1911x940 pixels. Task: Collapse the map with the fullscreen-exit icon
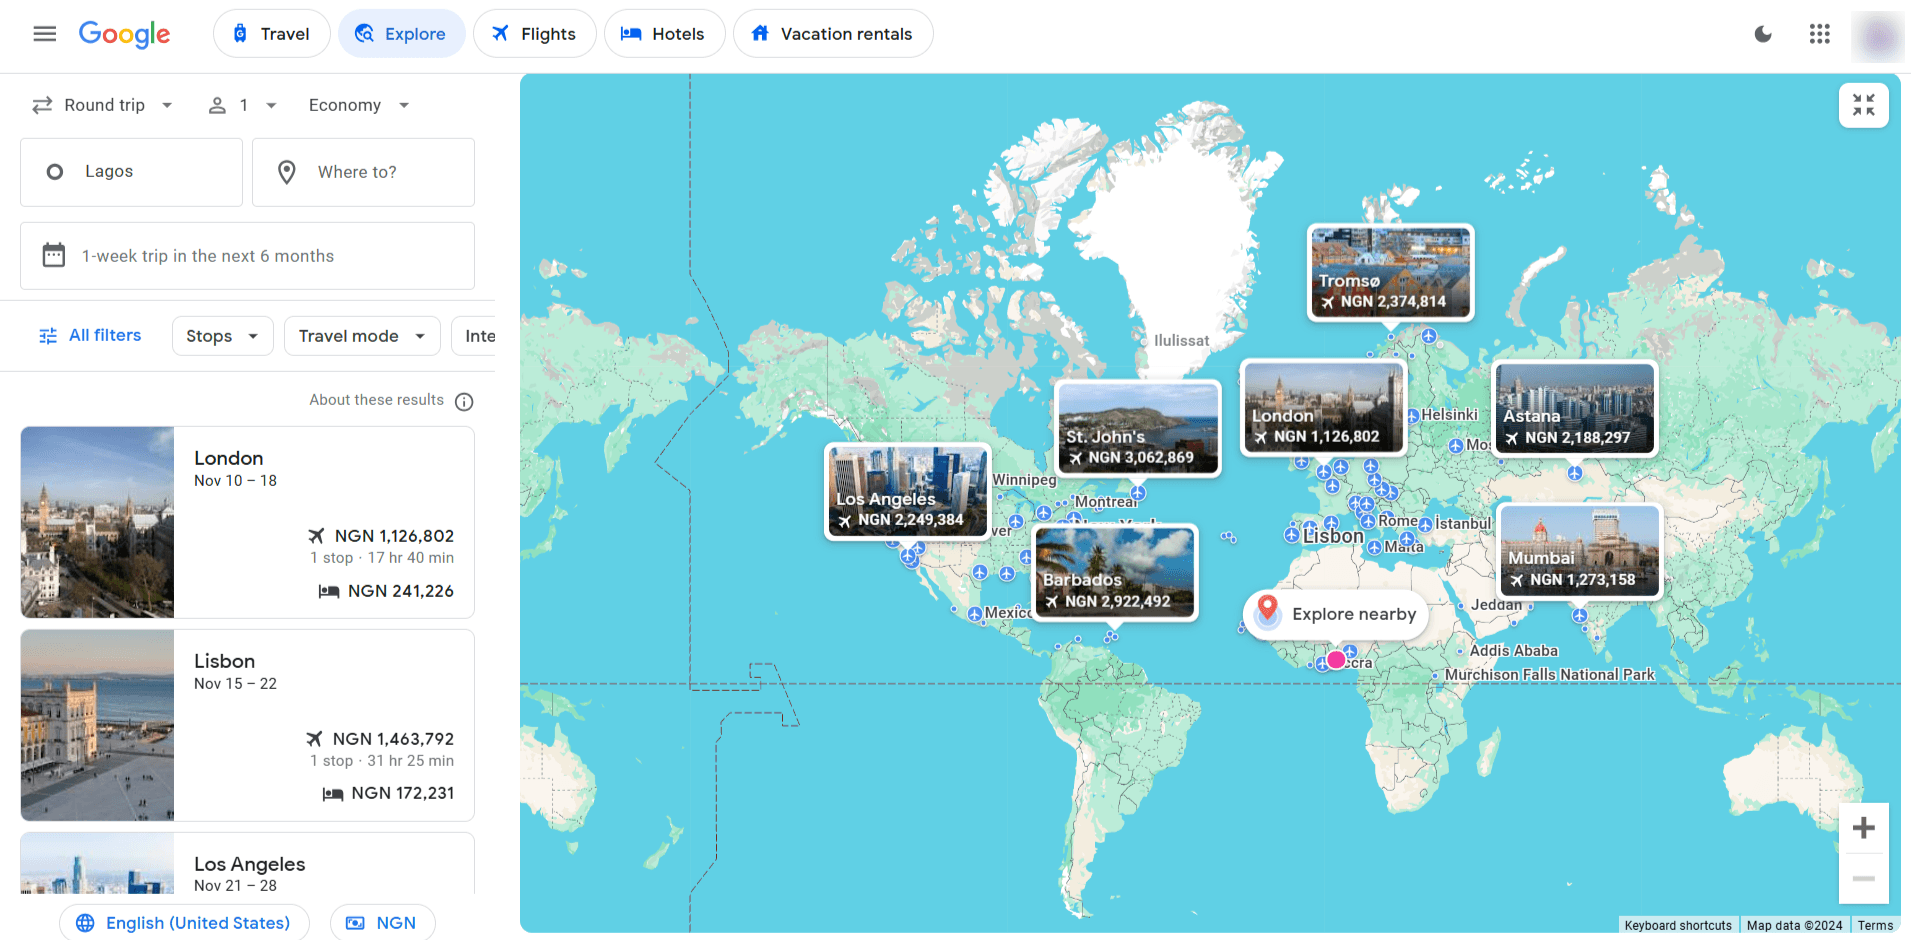point(1863,105)
